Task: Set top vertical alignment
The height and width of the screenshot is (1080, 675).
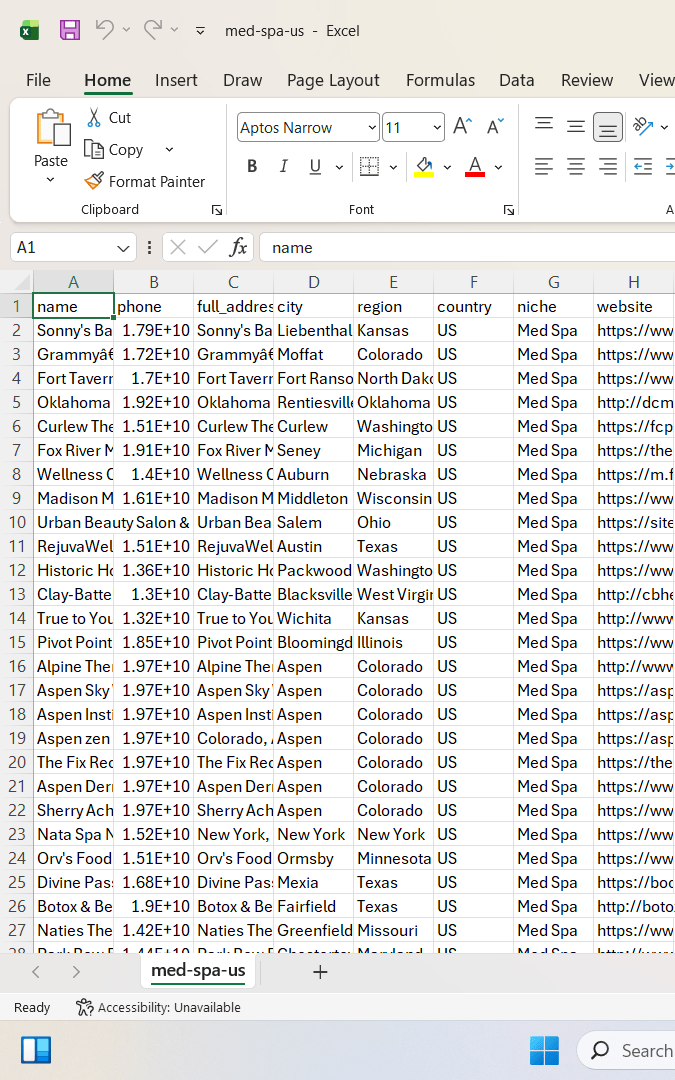Action: coord(544,127)
